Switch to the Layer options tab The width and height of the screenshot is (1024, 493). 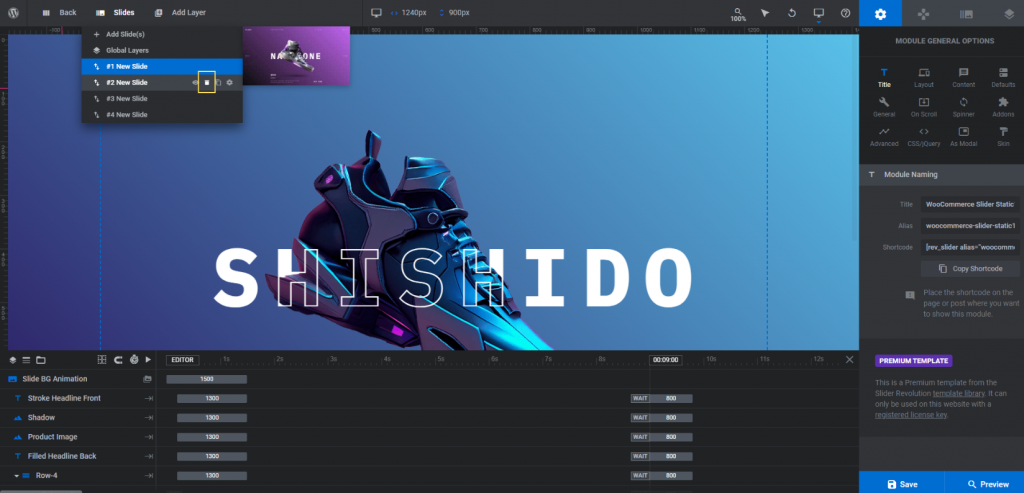tap(1008, 13)
